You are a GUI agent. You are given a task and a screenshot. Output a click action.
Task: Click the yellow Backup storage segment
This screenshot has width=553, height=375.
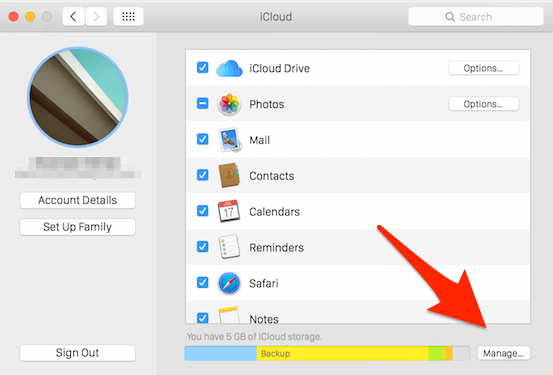(342, 353)
